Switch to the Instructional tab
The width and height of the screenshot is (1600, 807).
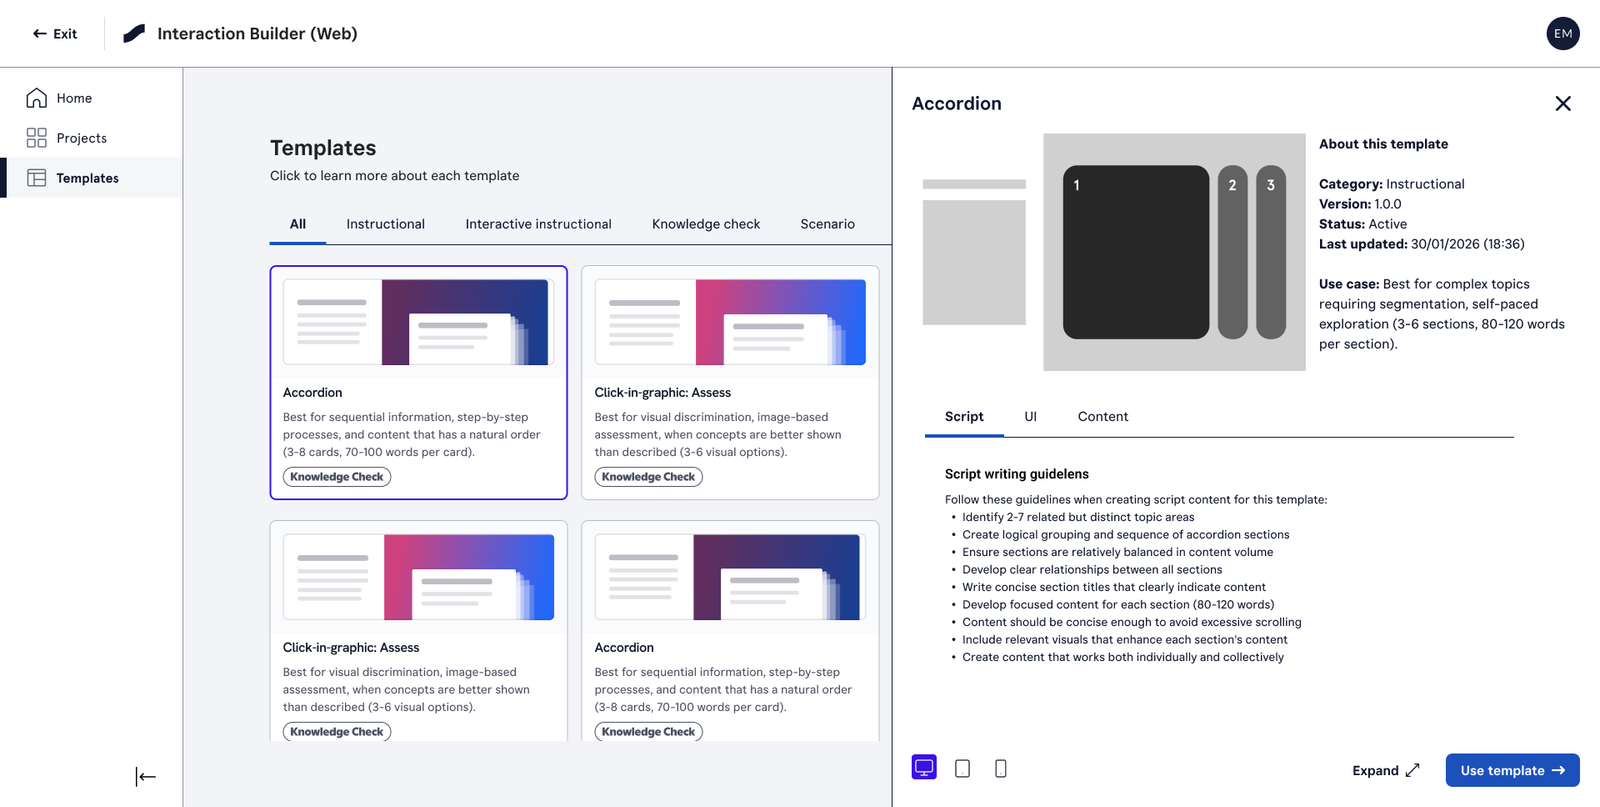point(386,224)
